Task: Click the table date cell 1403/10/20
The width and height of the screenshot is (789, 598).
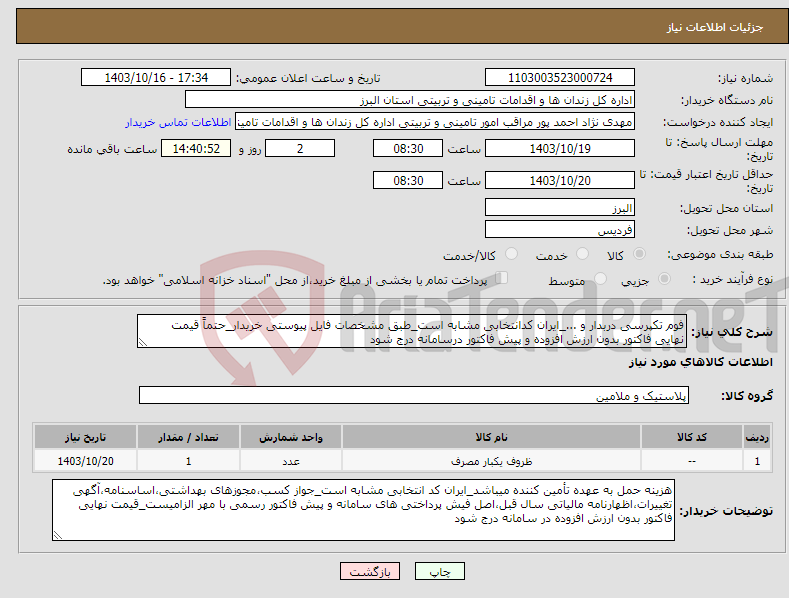Action: point(85,461)
